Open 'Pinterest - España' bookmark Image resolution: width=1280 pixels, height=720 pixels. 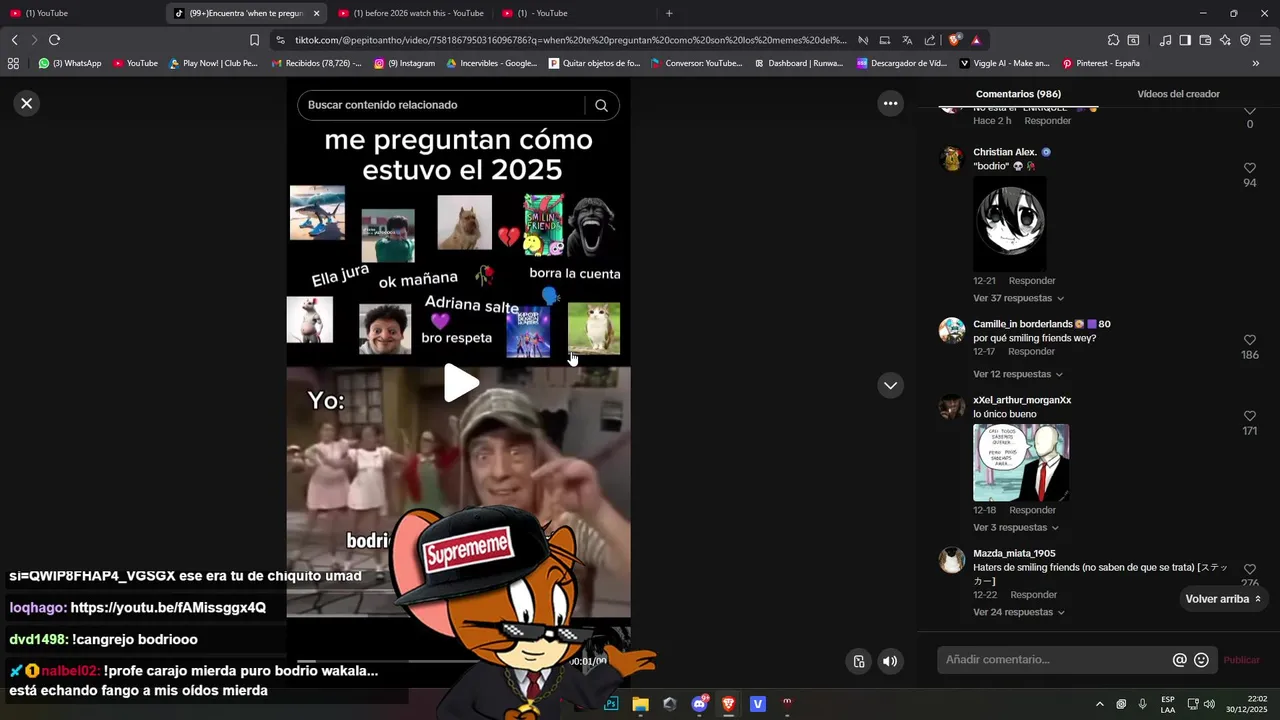(1101, 63)
